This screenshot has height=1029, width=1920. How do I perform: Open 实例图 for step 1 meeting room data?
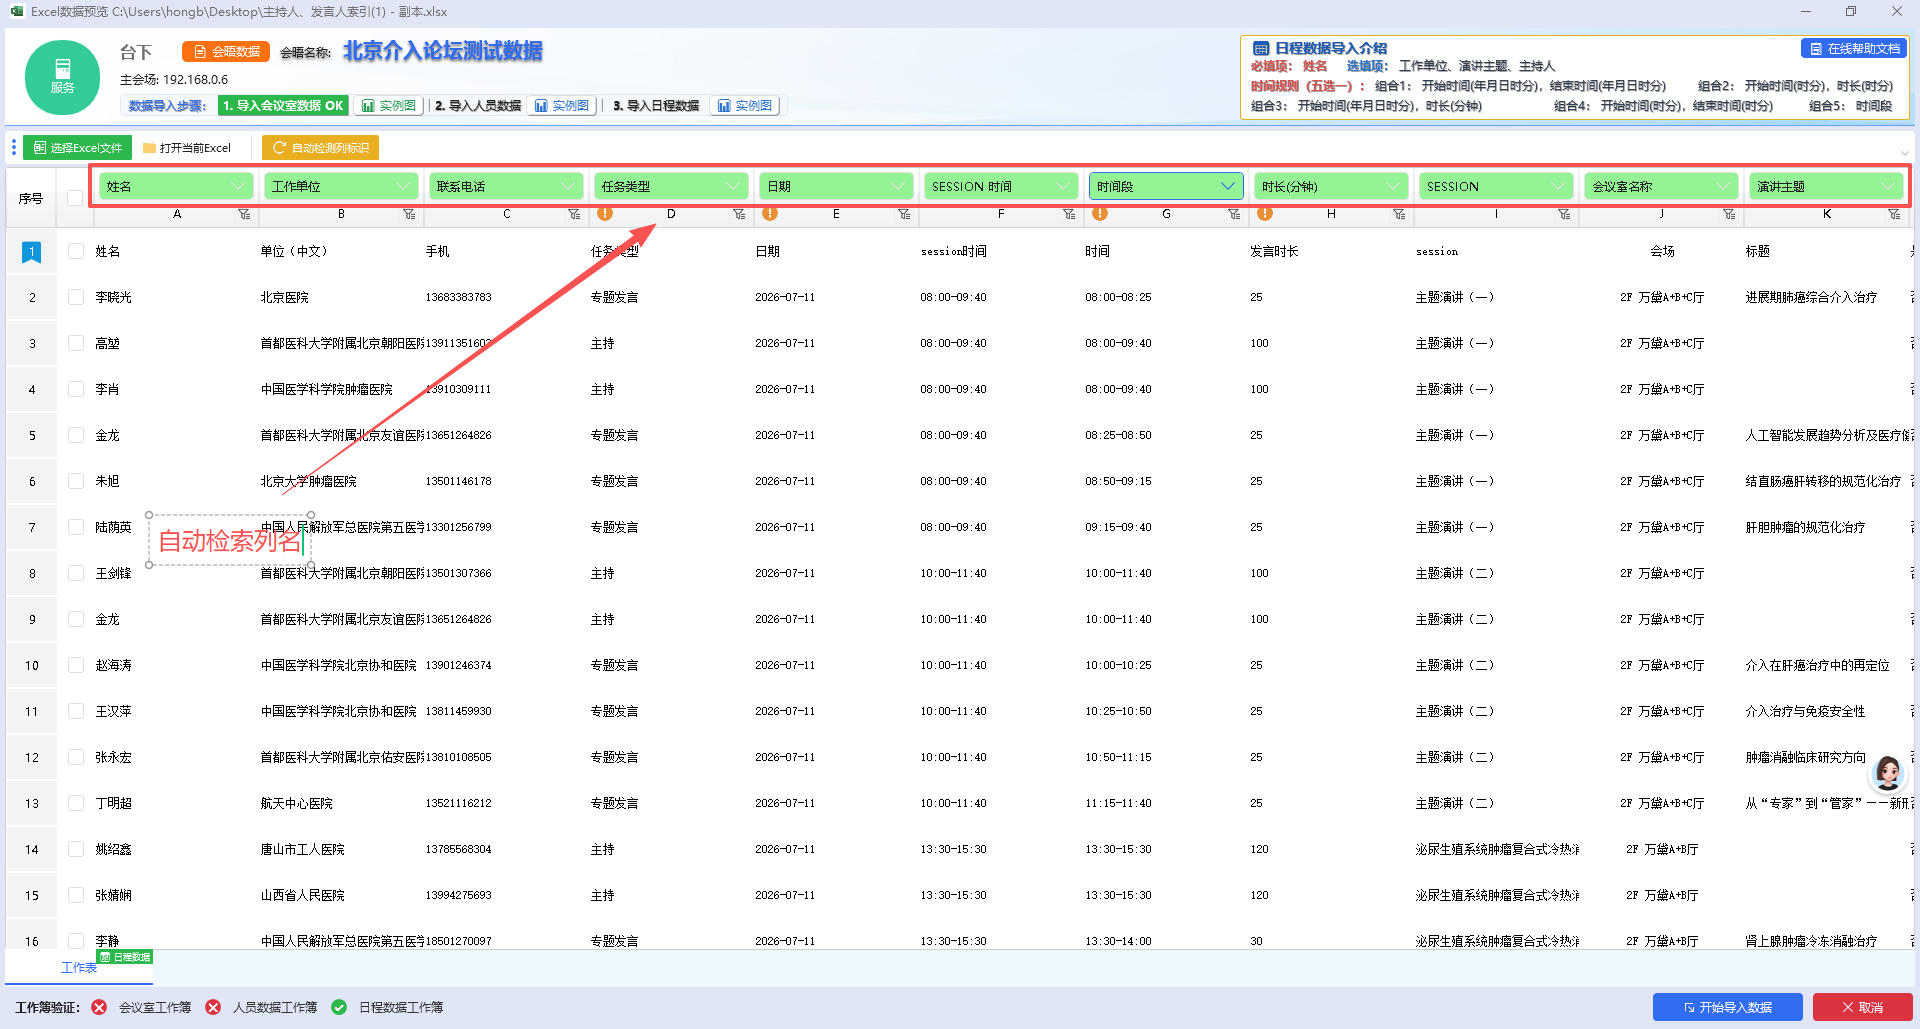pyautogui.click(x=389, y=106)
